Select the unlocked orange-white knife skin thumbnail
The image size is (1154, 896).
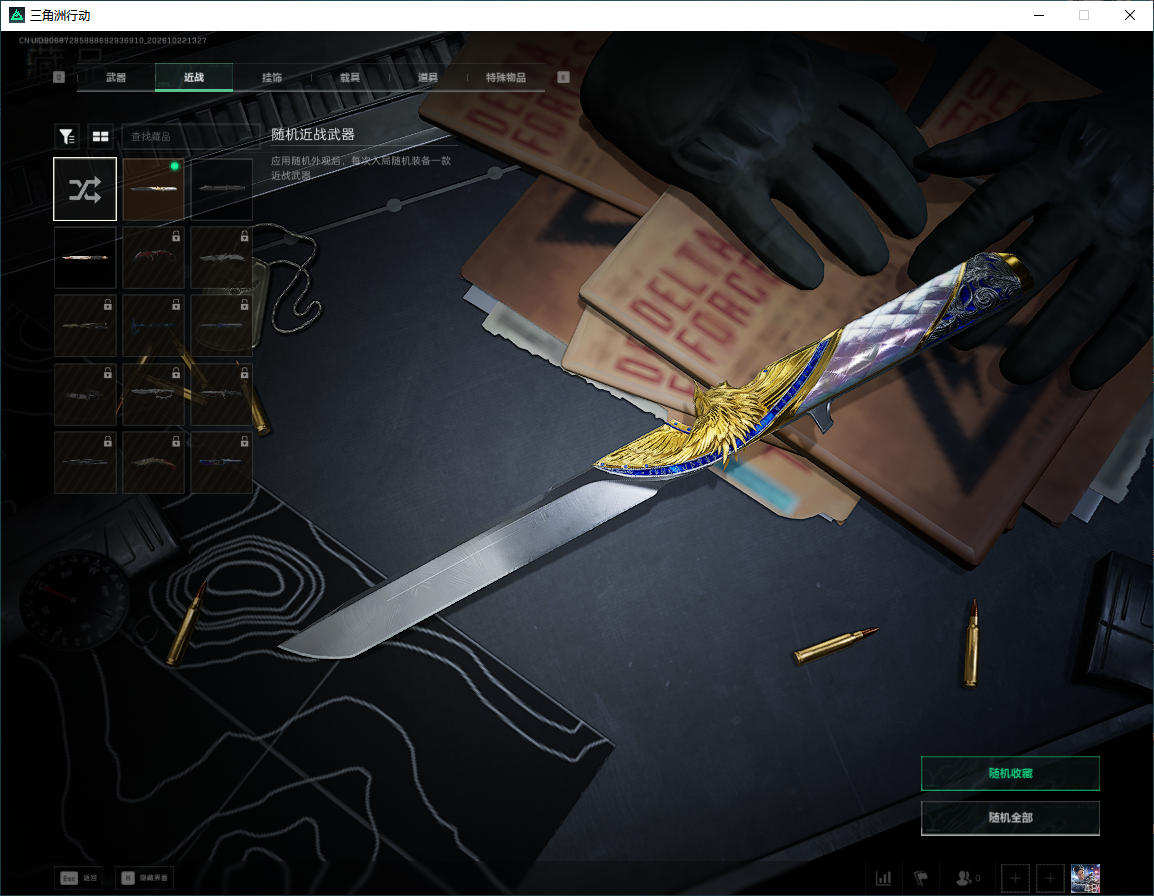pos(85,258)
